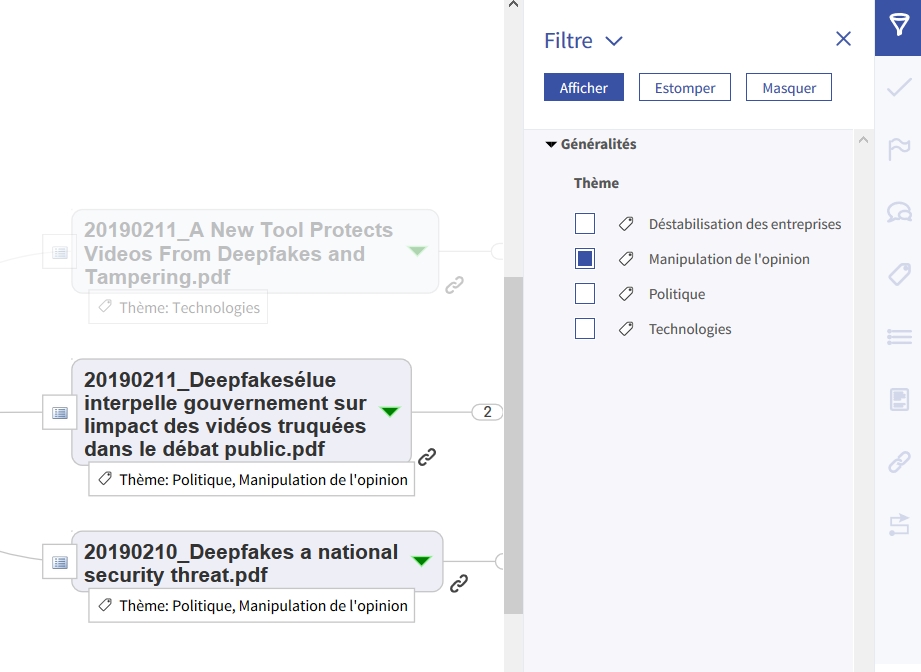Open the relationships arrows icon in sidebar
The height and width of the screenshot is (672, 921).
(x=899, y=525)
